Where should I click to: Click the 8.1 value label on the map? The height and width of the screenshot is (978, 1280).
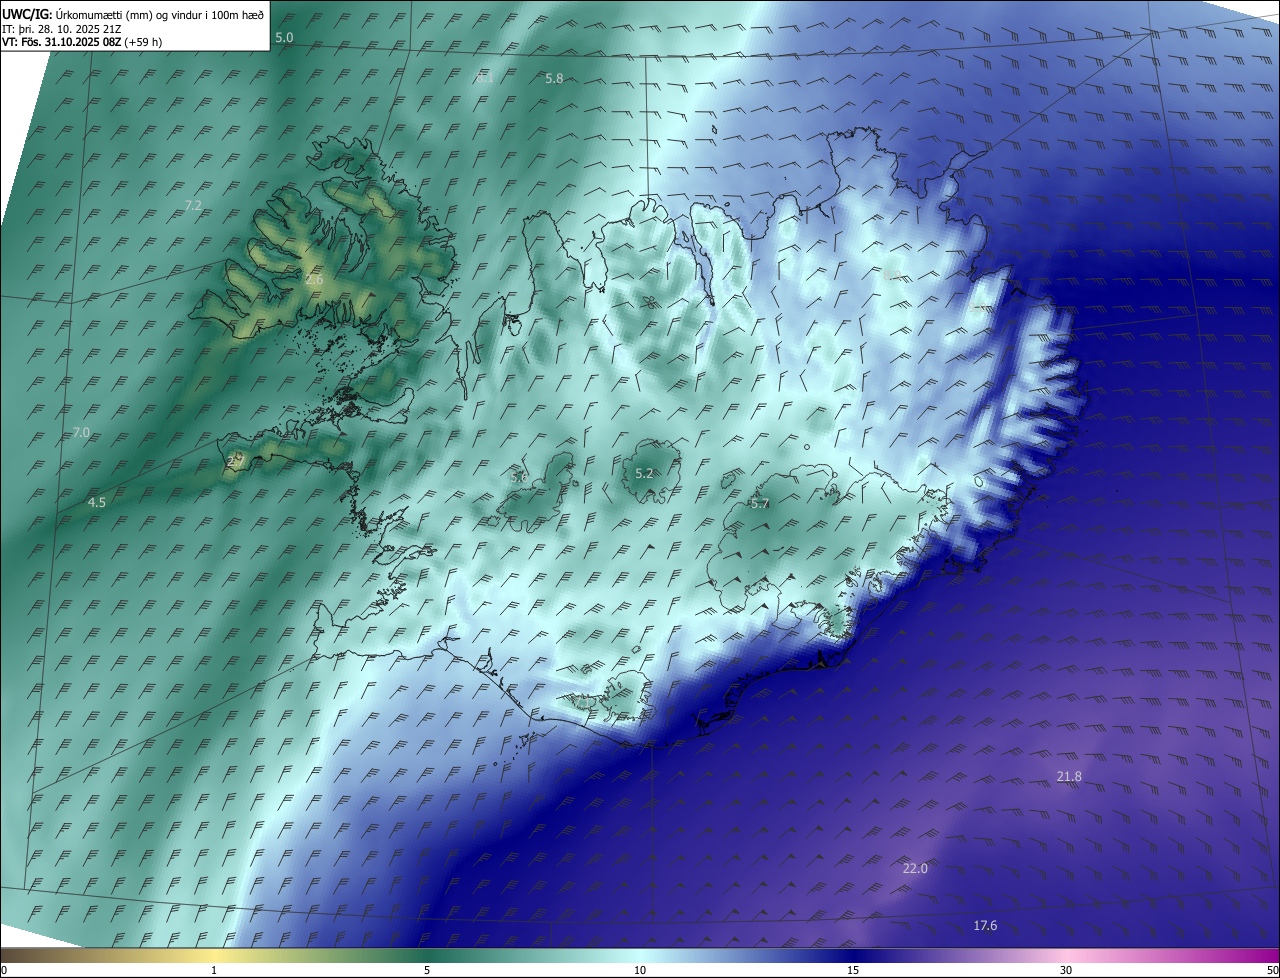(484, 77)
